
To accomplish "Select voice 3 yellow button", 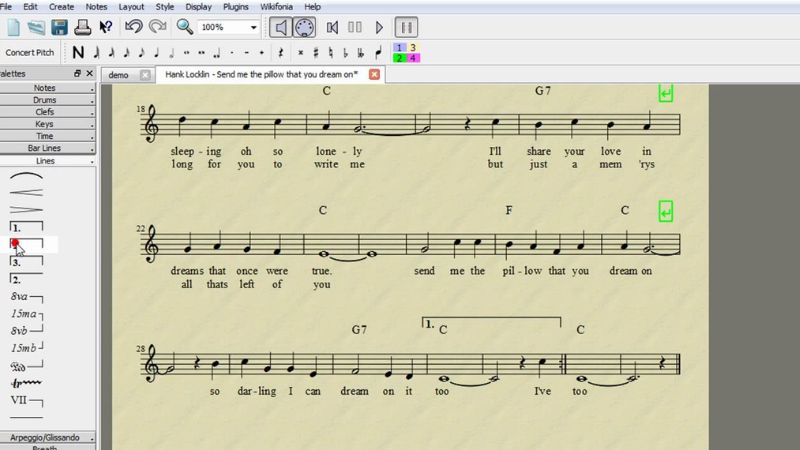I will 413,47.
